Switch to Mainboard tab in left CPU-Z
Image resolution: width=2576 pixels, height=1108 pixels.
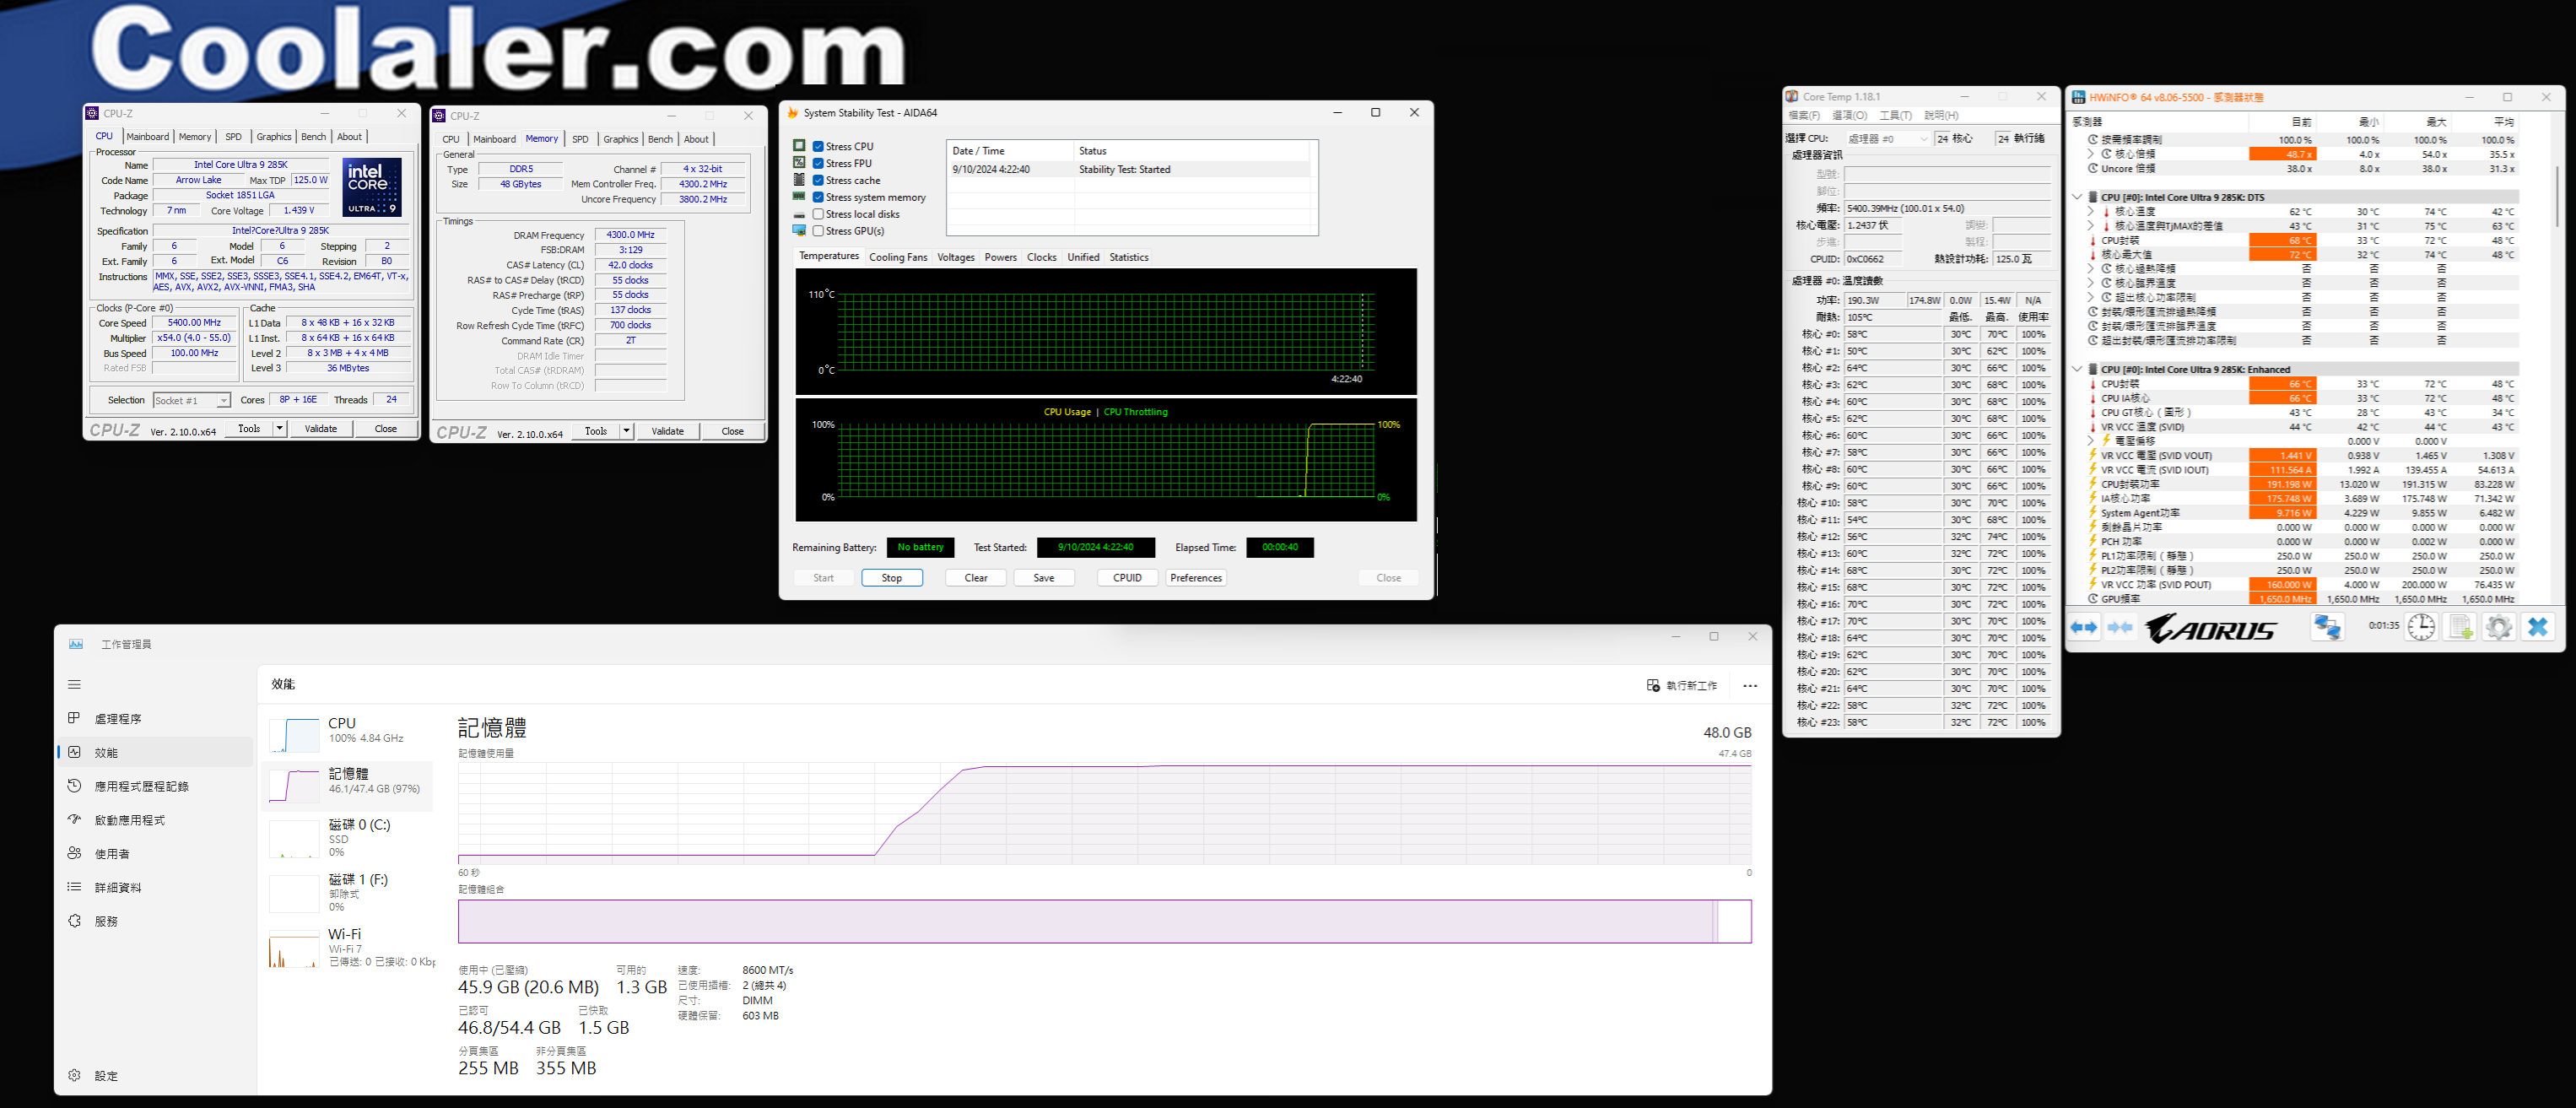[148, 137]
